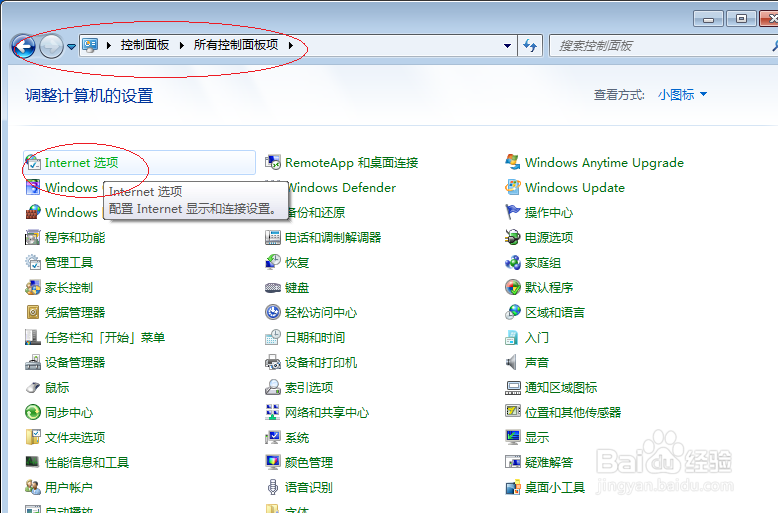Open the 系统 icon
The height and width of the screenshot is (513, 778).
pos(273,437)
